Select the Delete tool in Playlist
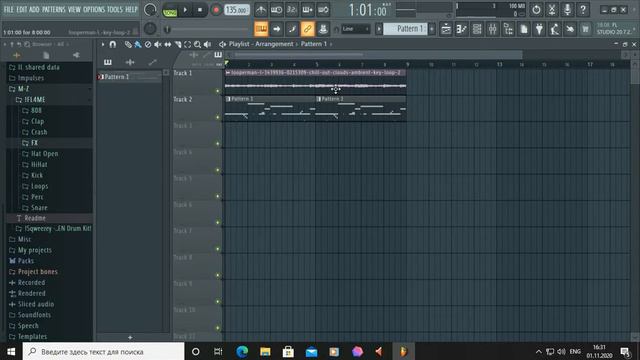This screenshot has height=360, width=640. pyautogui.click(x=148, y=44)
